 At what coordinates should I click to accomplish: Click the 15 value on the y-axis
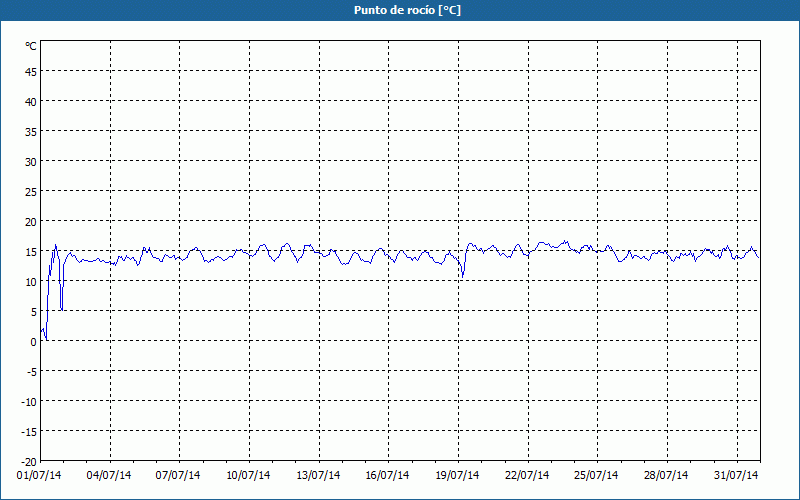[x=31, y=252]
